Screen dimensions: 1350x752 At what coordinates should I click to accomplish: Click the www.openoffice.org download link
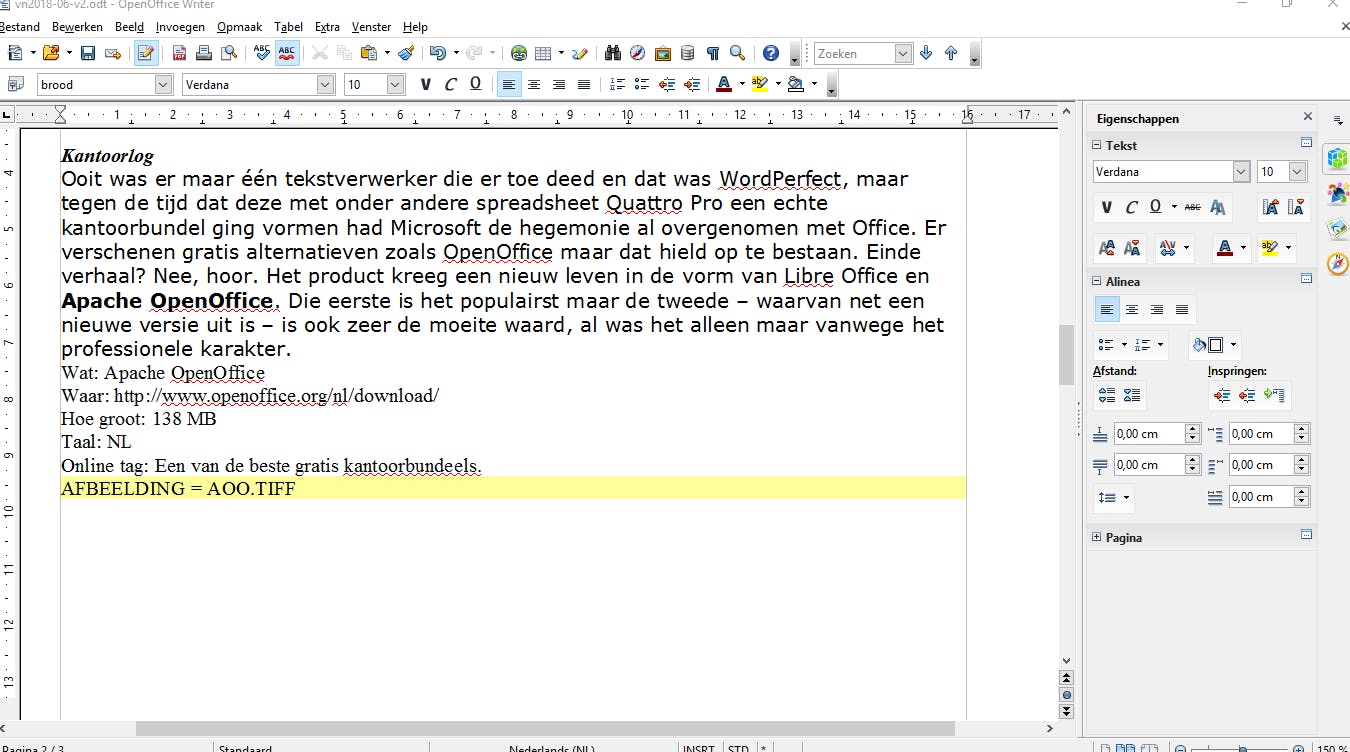coord(277,396)
